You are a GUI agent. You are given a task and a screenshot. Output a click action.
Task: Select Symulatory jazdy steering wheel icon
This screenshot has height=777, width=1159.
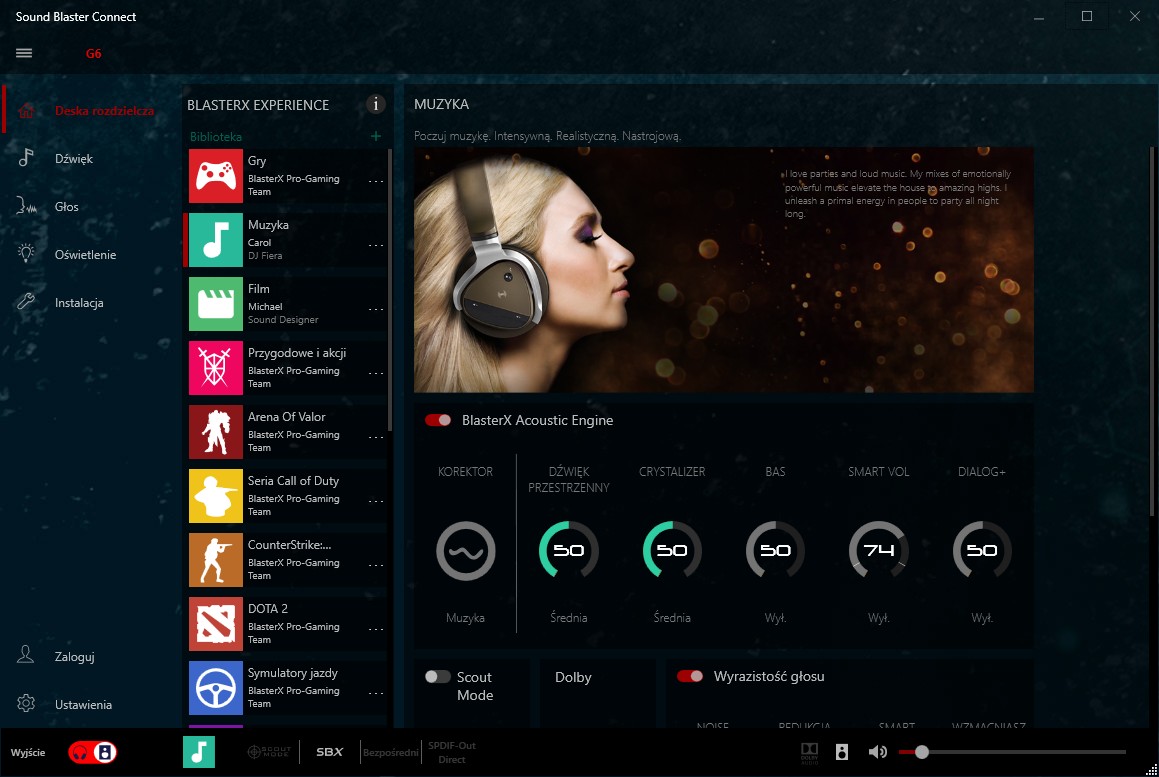click(215, 688)
